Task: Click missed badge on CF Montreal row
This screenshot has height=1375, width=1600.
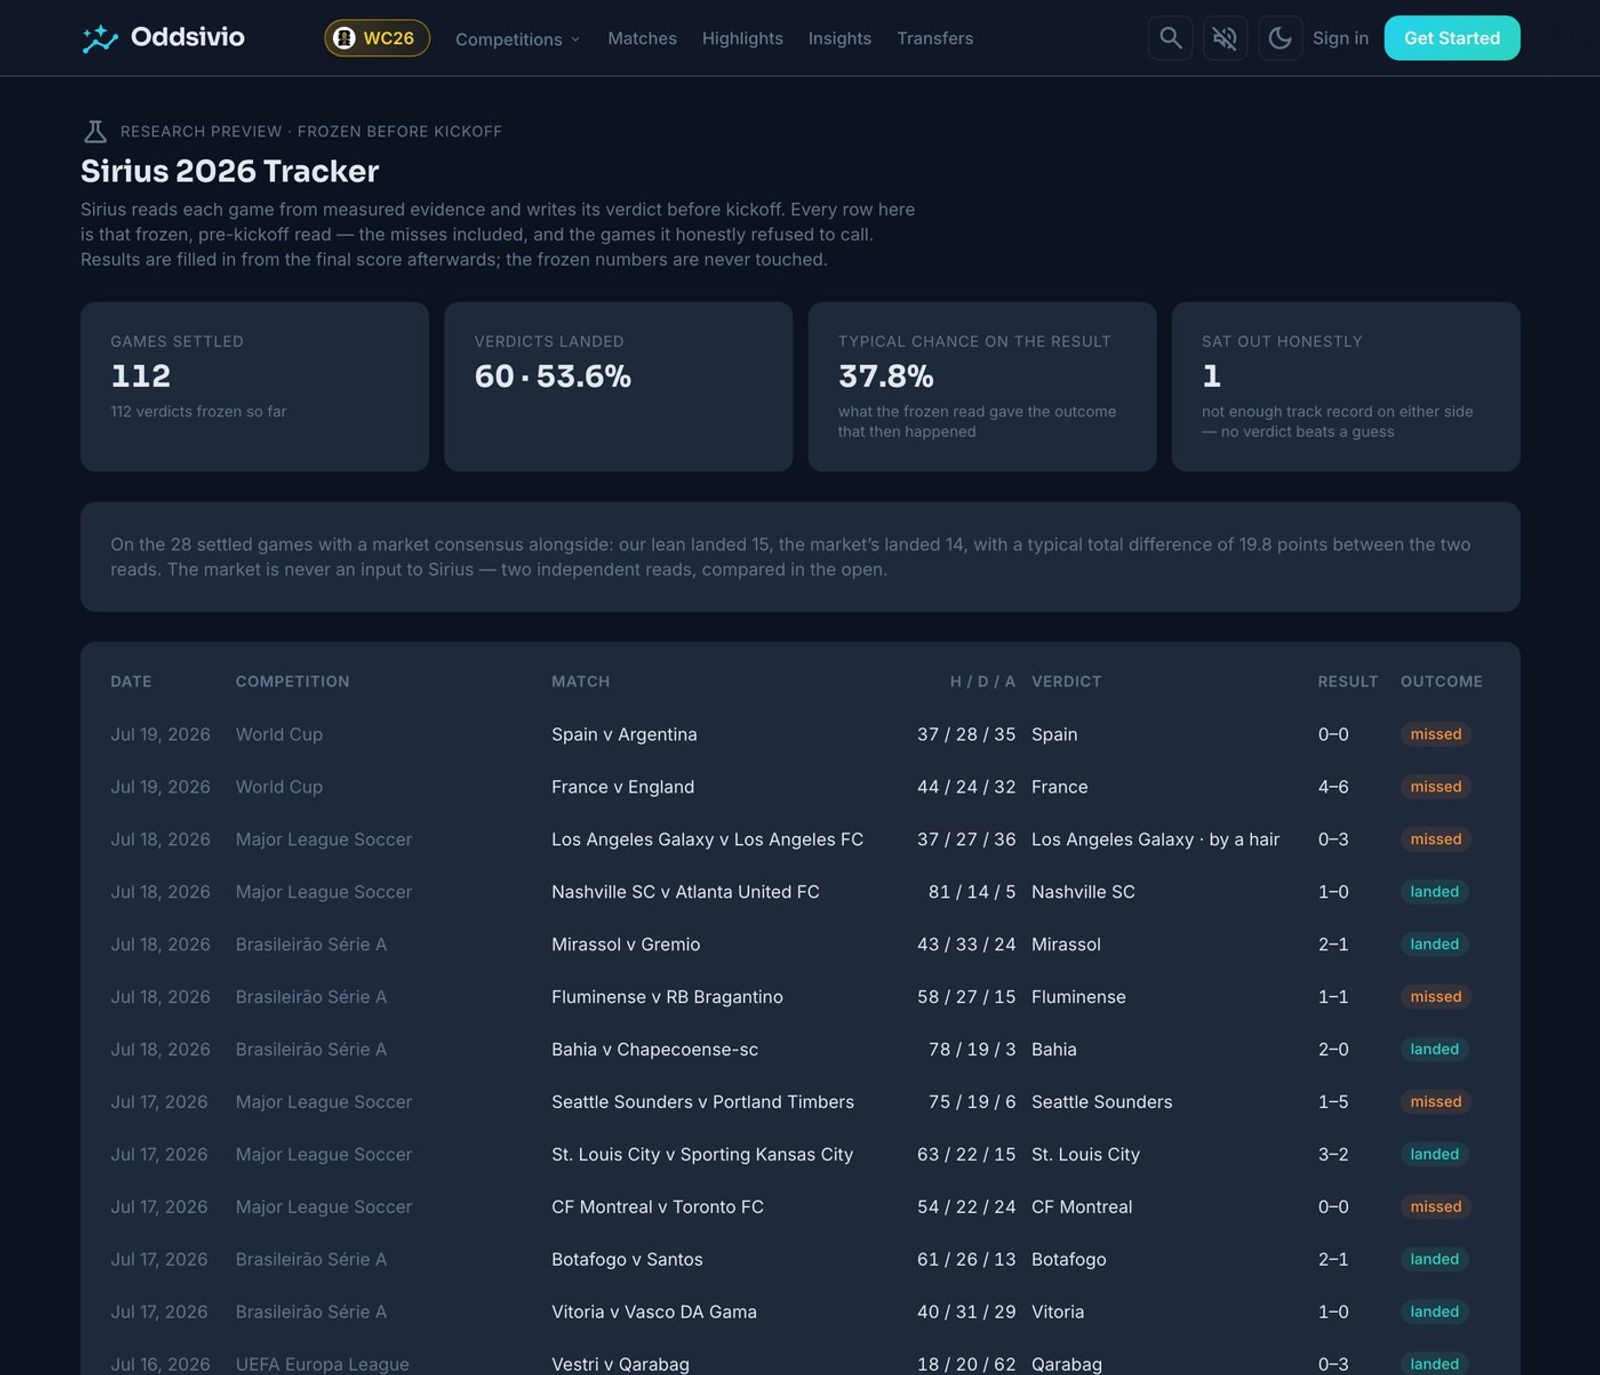Action: [1435, 1207]
